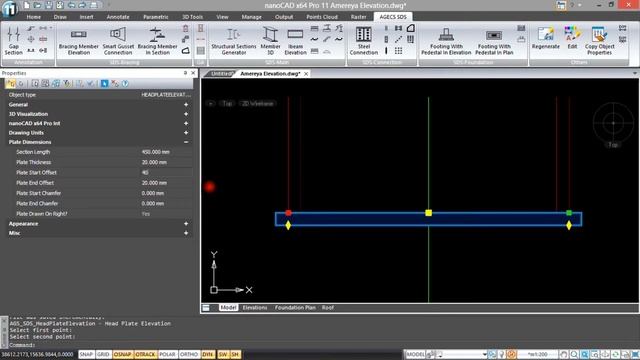Open the Manage ribbon tab

251,17
